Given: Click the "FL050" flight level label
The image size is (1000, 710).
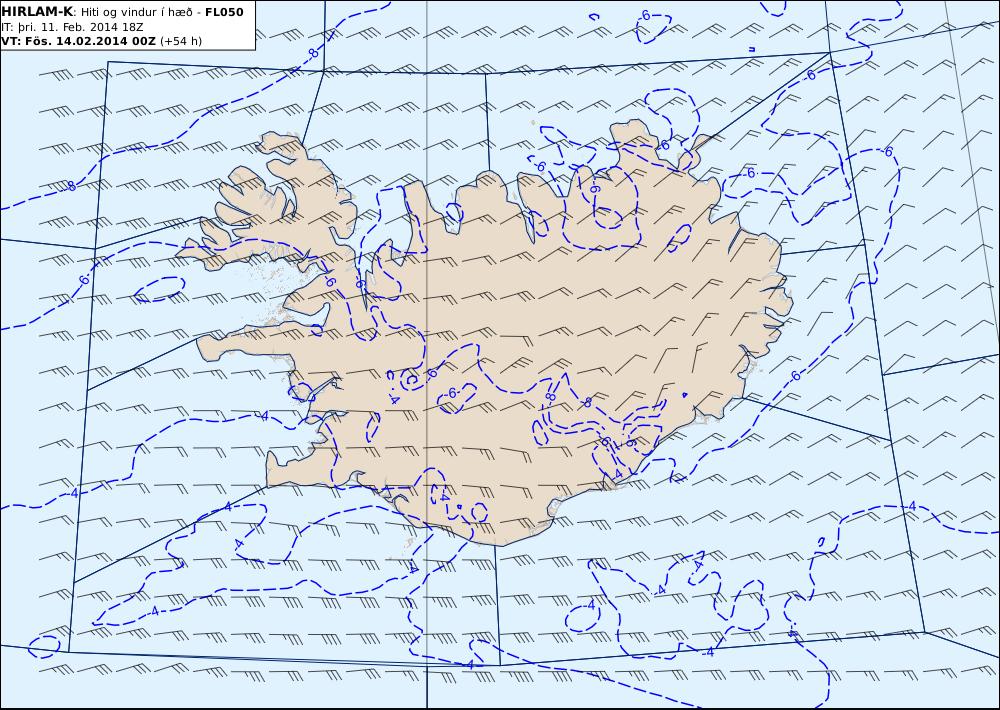Looking at the screenshot, I should click(224, 12).
